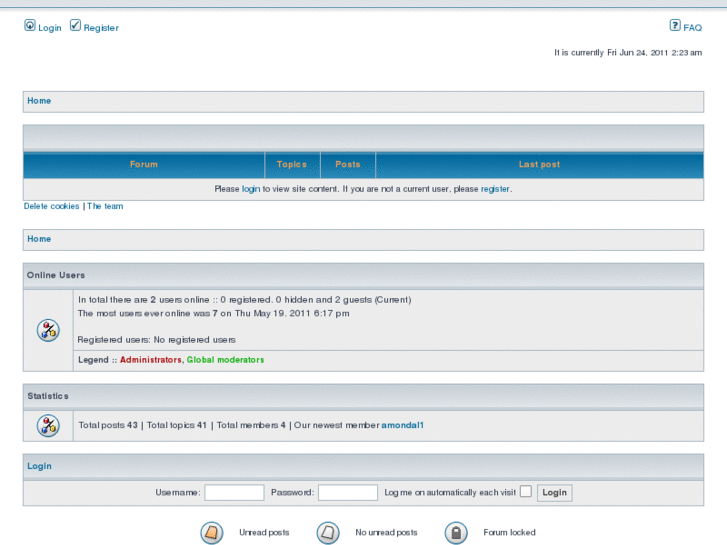Viewport: 727px width, 545px height.
Task: Open the Login link at top left
Action: click(x=50, y=28)
